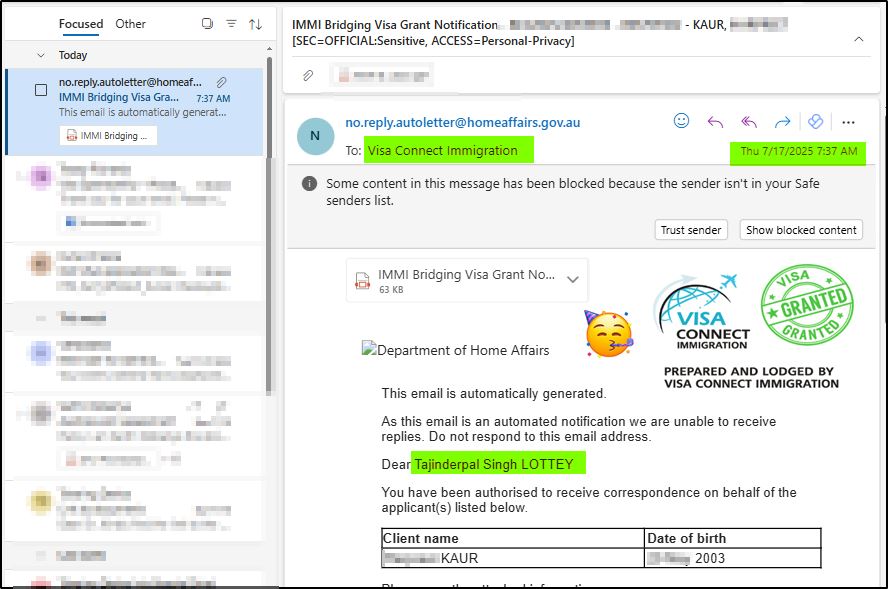Click the name Tajinderpal Singh LOTTEY
The width and height of the screenshot is (888, 589).
click(x=494, y=464)
